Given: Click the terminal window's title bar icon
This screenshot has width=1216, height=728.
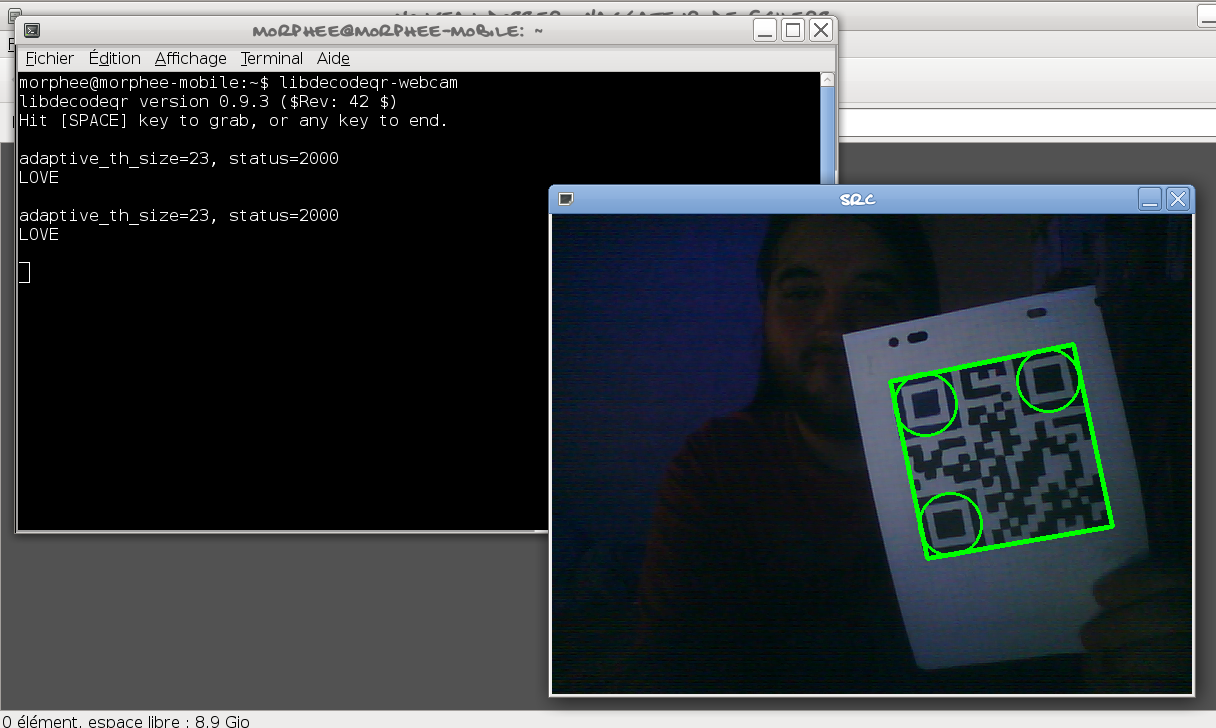Looking at the screenshot, I should pyautogui.click(x=31, y=31).
